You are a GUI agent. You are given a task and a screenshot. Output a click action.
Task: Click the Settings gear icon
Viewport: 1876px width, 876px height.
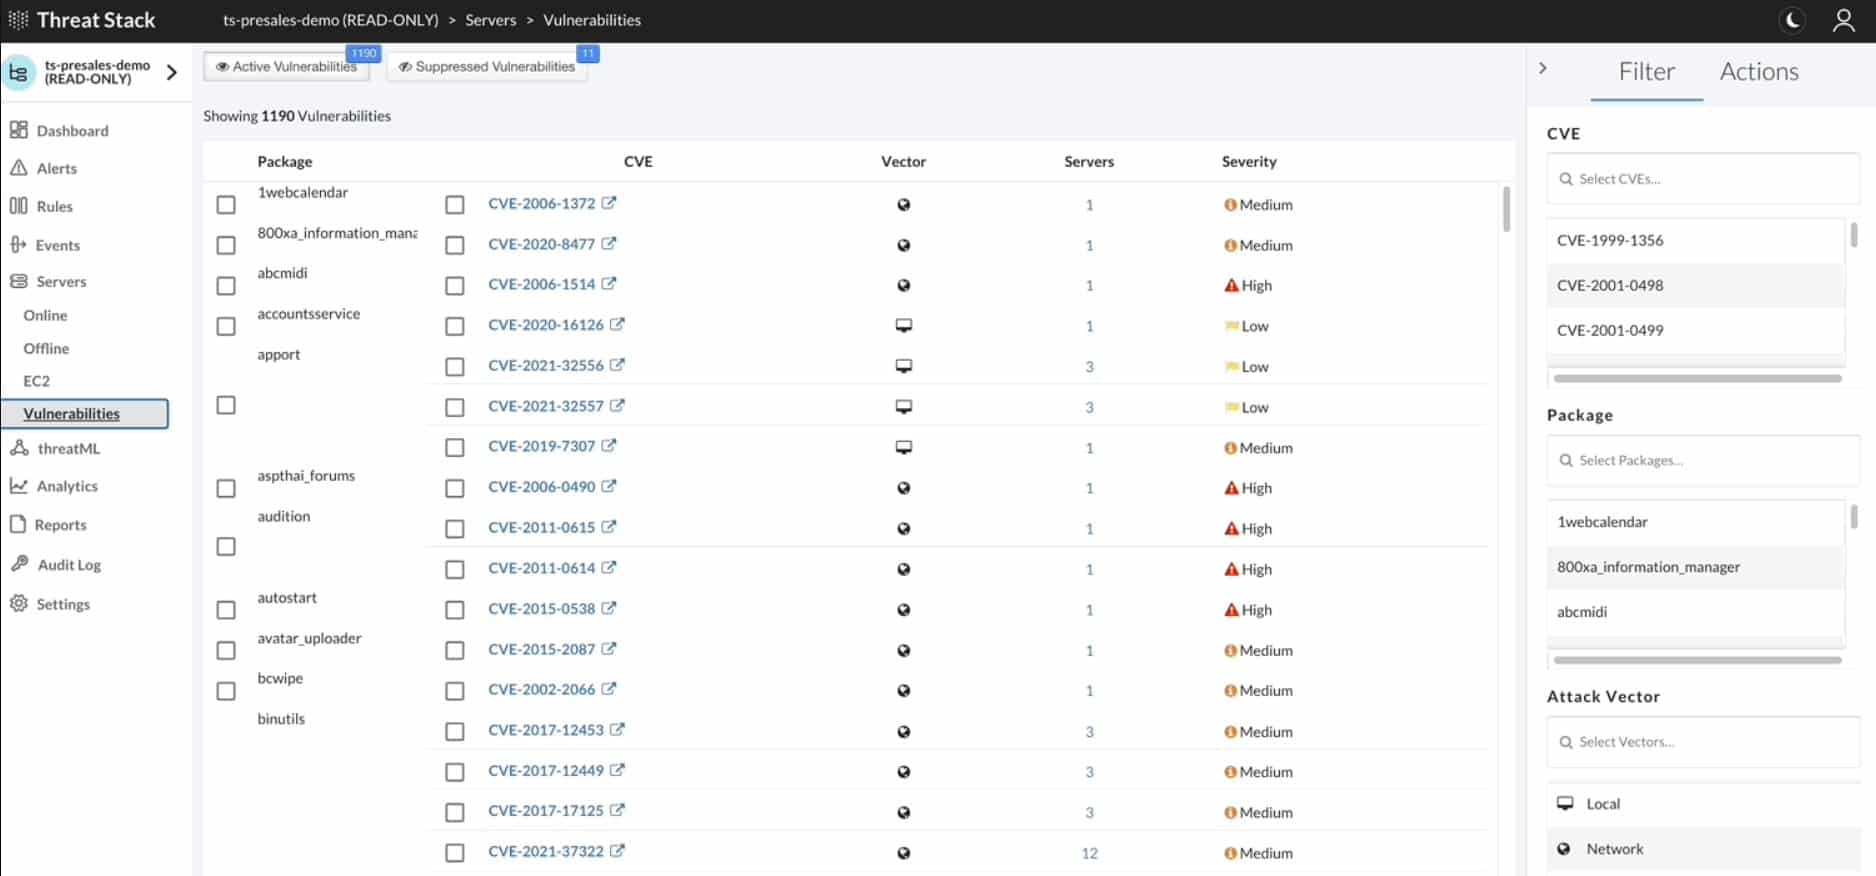click(x=19, y=603)
